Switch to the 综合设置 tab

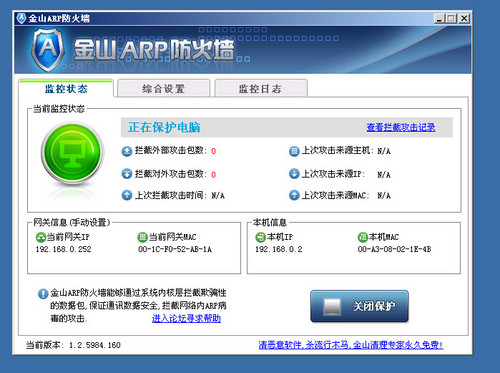tap(163, 88)
